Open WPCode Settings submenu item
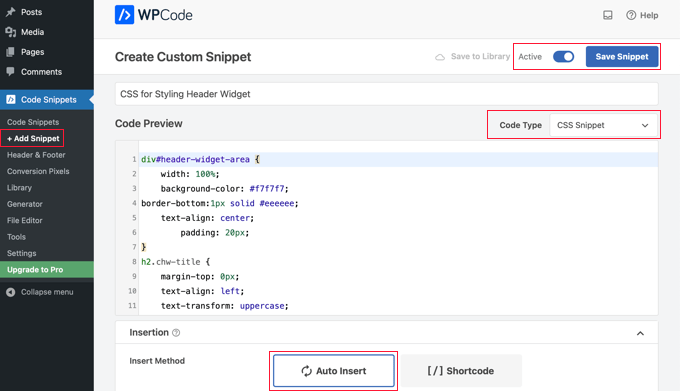This screenshot has height=391, width=680. [22, 254]
